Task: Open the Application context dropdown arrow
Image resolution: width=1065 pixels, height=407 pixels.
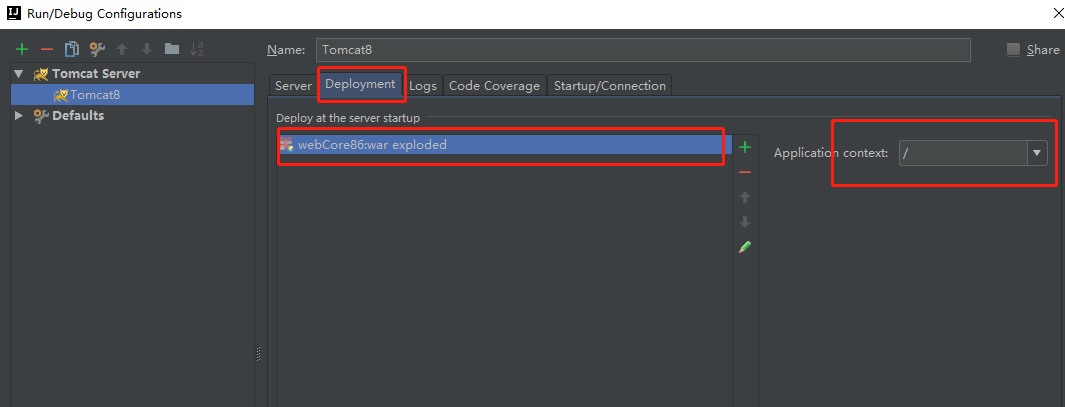Action: [x=1037, y=153]
